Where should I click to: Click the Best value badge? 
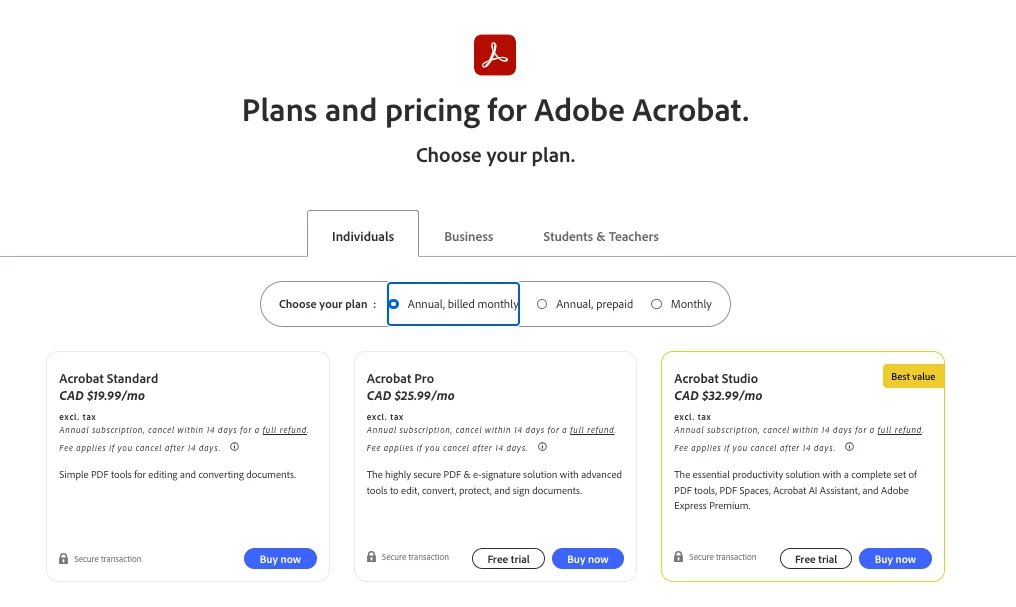click(x=913, y=376)
